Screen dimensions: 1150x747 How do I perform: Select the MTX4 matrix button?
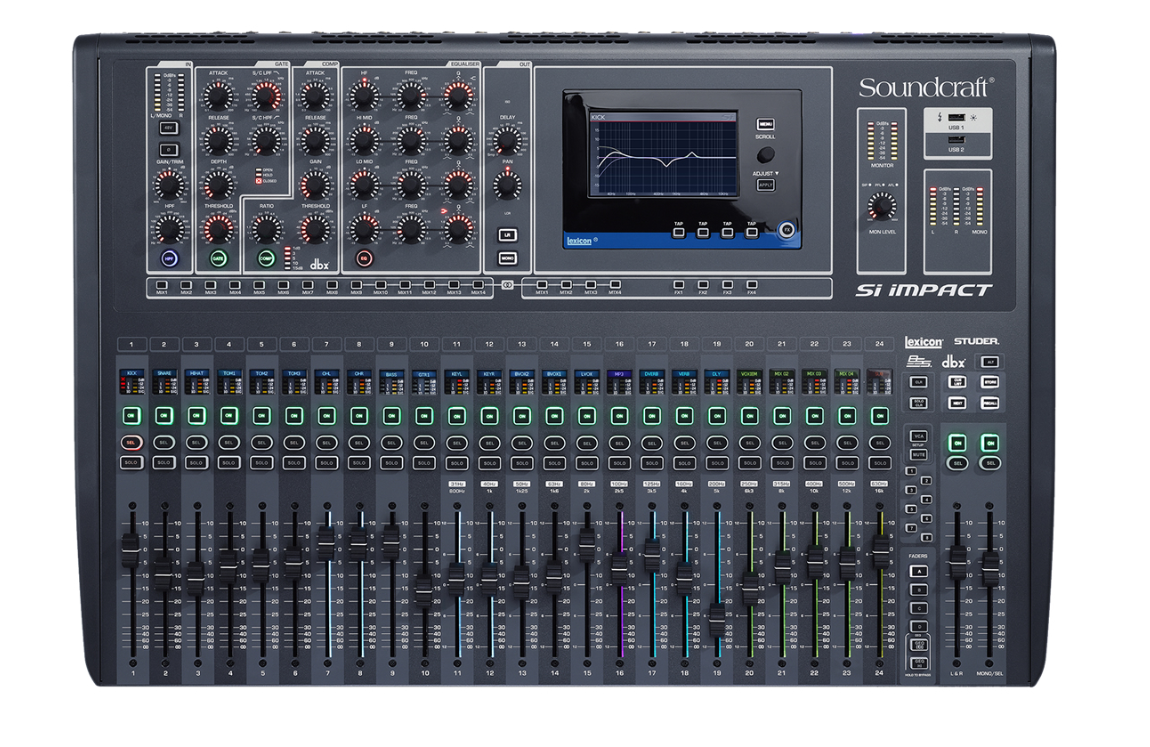tap(615, 284)
